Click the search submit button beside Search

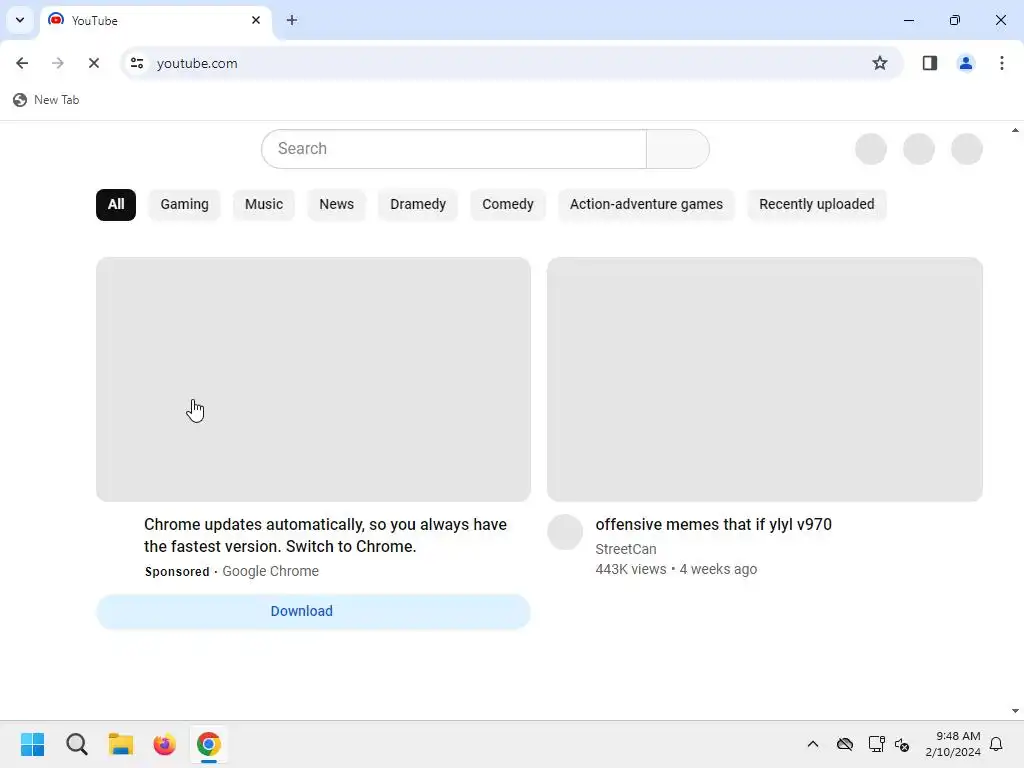[678, 149]
